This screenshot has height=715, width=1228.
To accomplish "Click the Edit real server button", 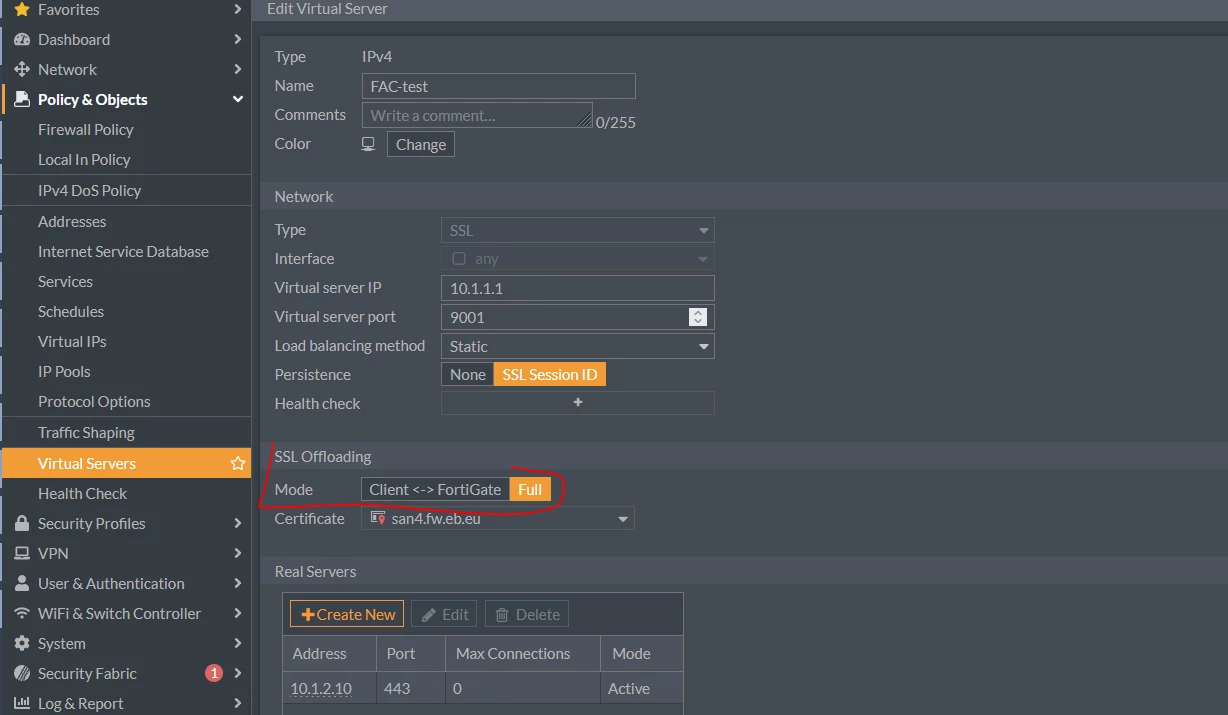I will [444, 614].
